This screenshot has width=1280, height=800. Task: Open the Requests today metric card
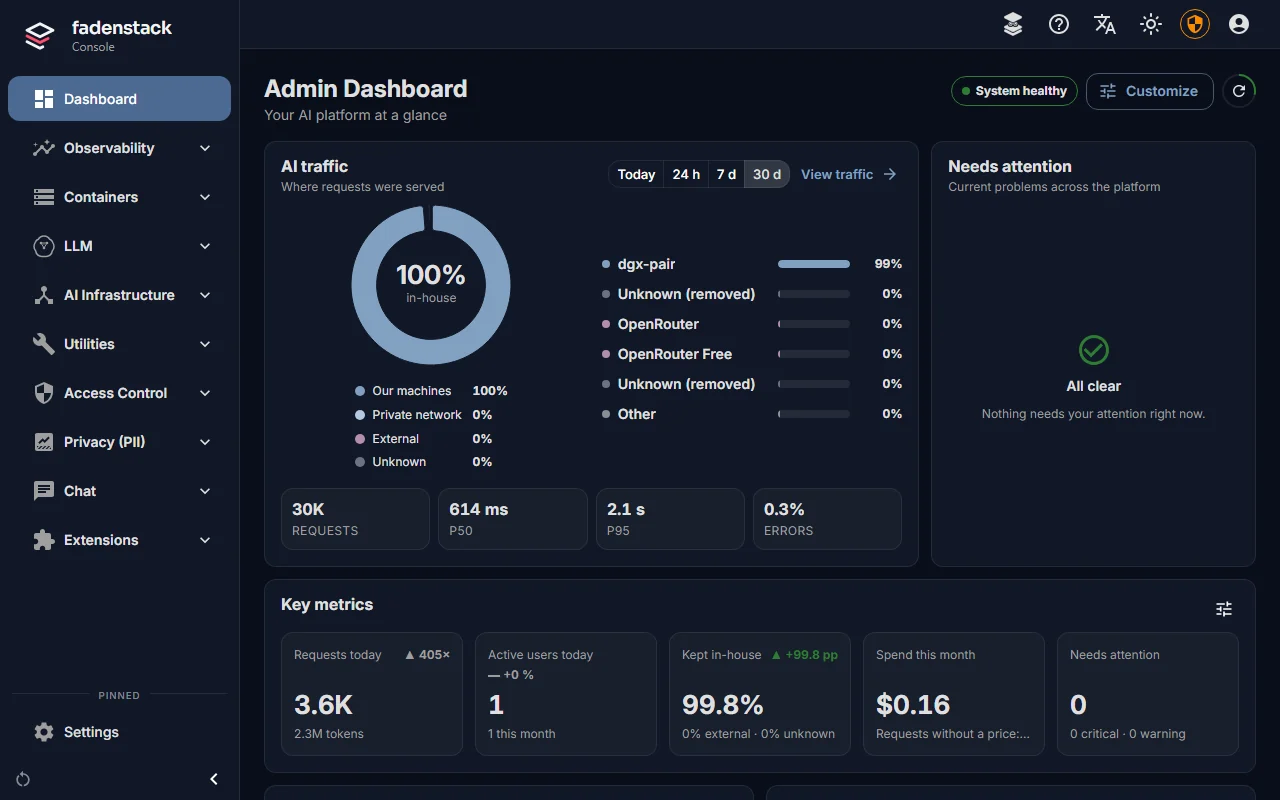[x=372, y=693]
